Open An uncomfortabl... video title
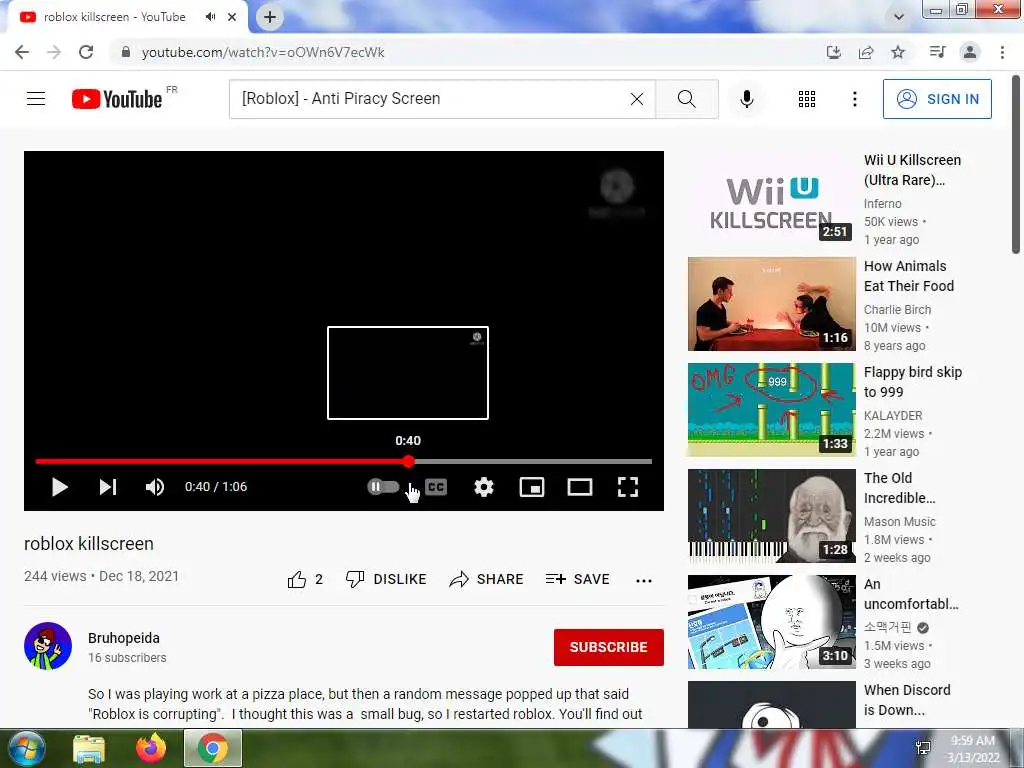 point(911,594)
